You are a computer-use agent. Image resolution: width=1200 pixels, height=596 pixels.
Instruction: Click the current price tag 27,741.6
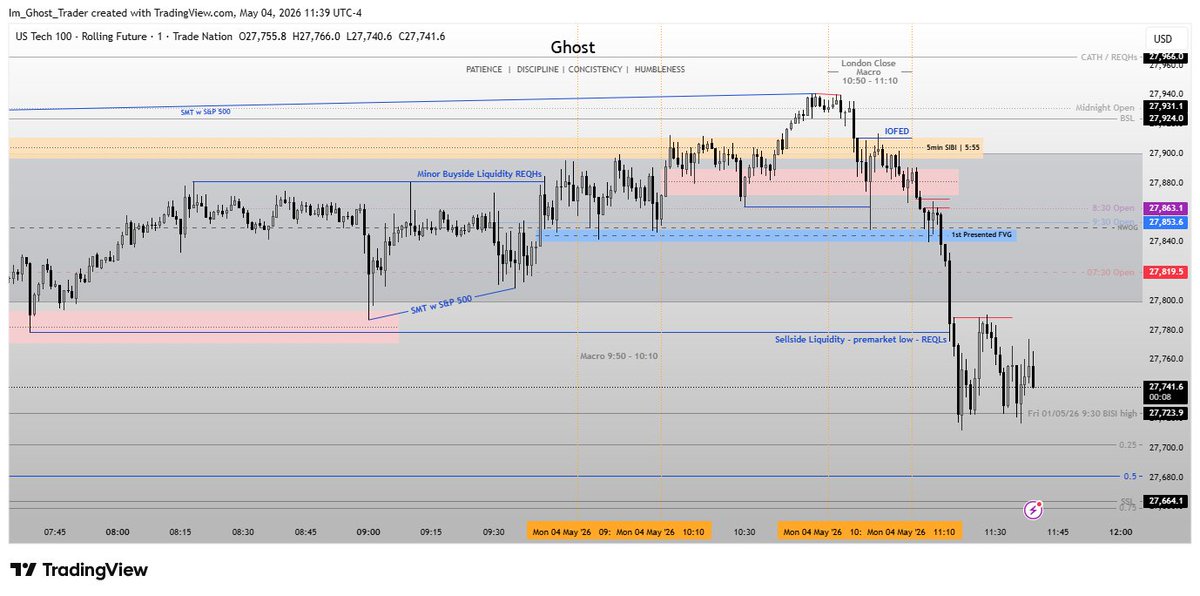tap(1166, 391)
